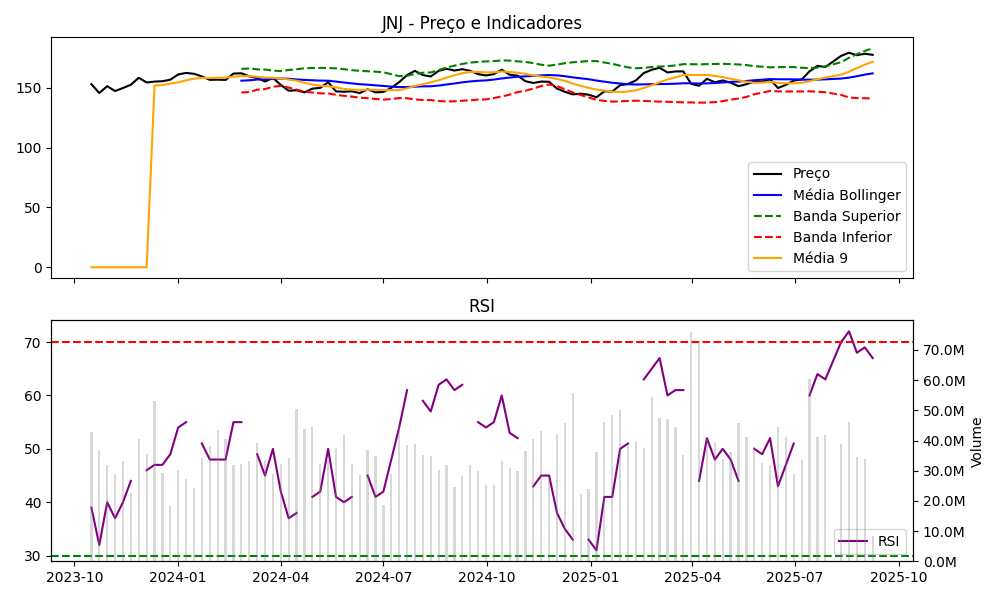This screenshot has width=1000, height=600.
Task: Click the '70' tick on RSI axis
Action: 33,342
